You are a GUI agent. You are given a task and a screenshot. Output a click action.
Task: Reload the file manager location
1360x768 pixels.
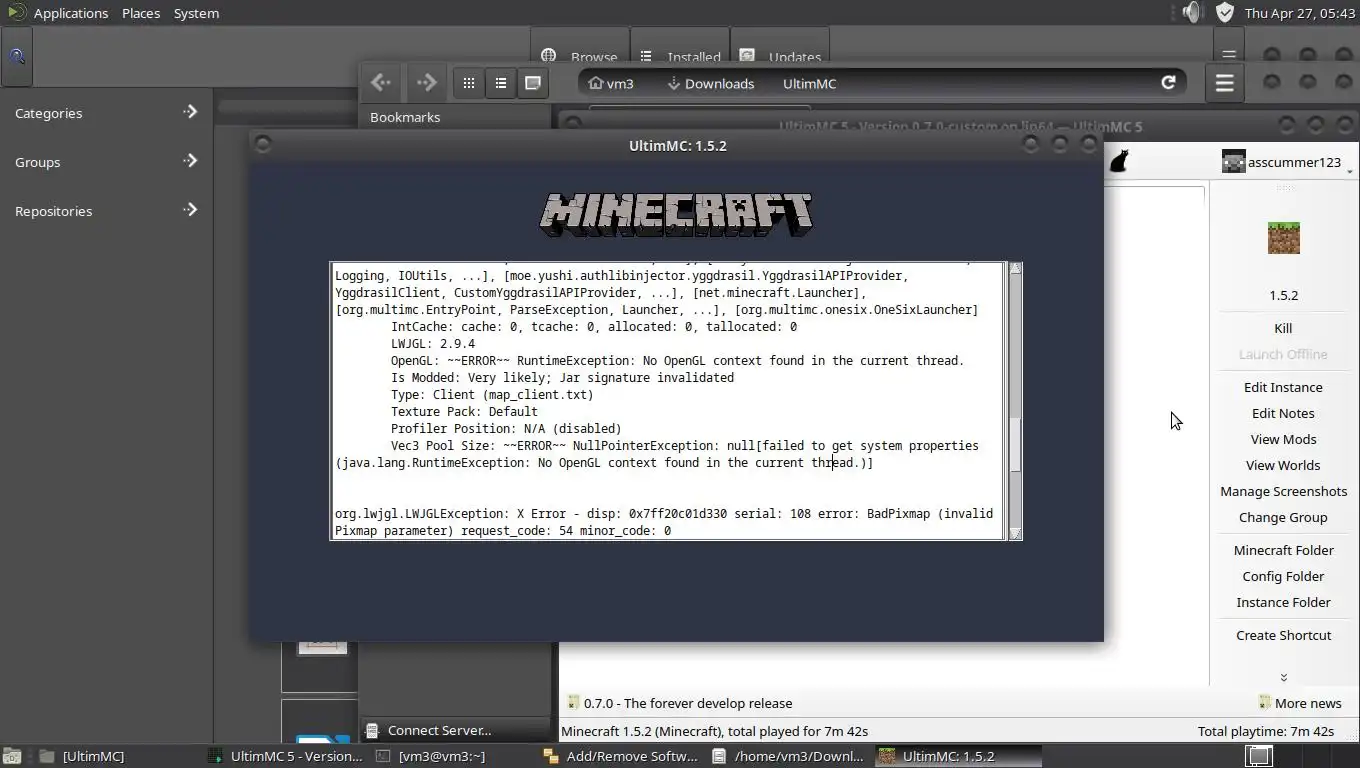click(x=1168, y=83)
